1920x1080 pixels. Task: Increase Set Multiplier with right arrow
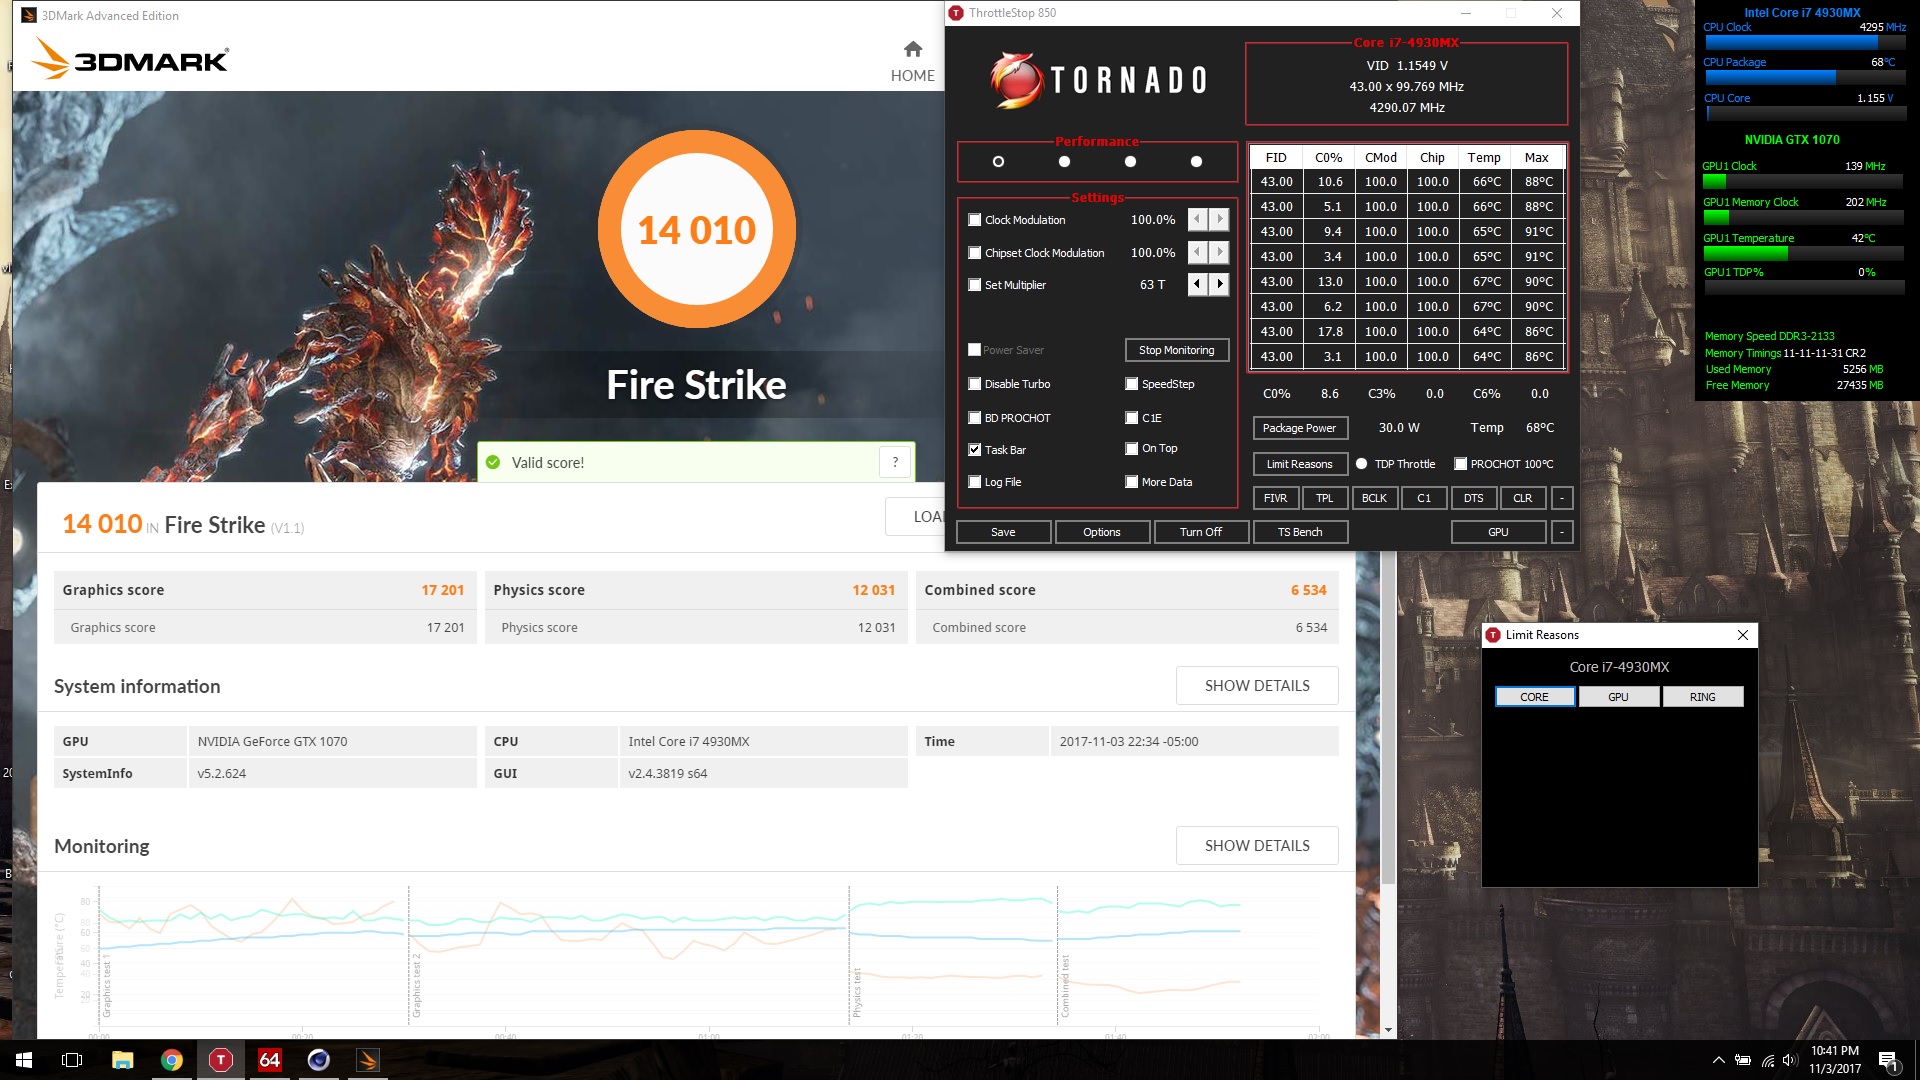coord(1219,285)
